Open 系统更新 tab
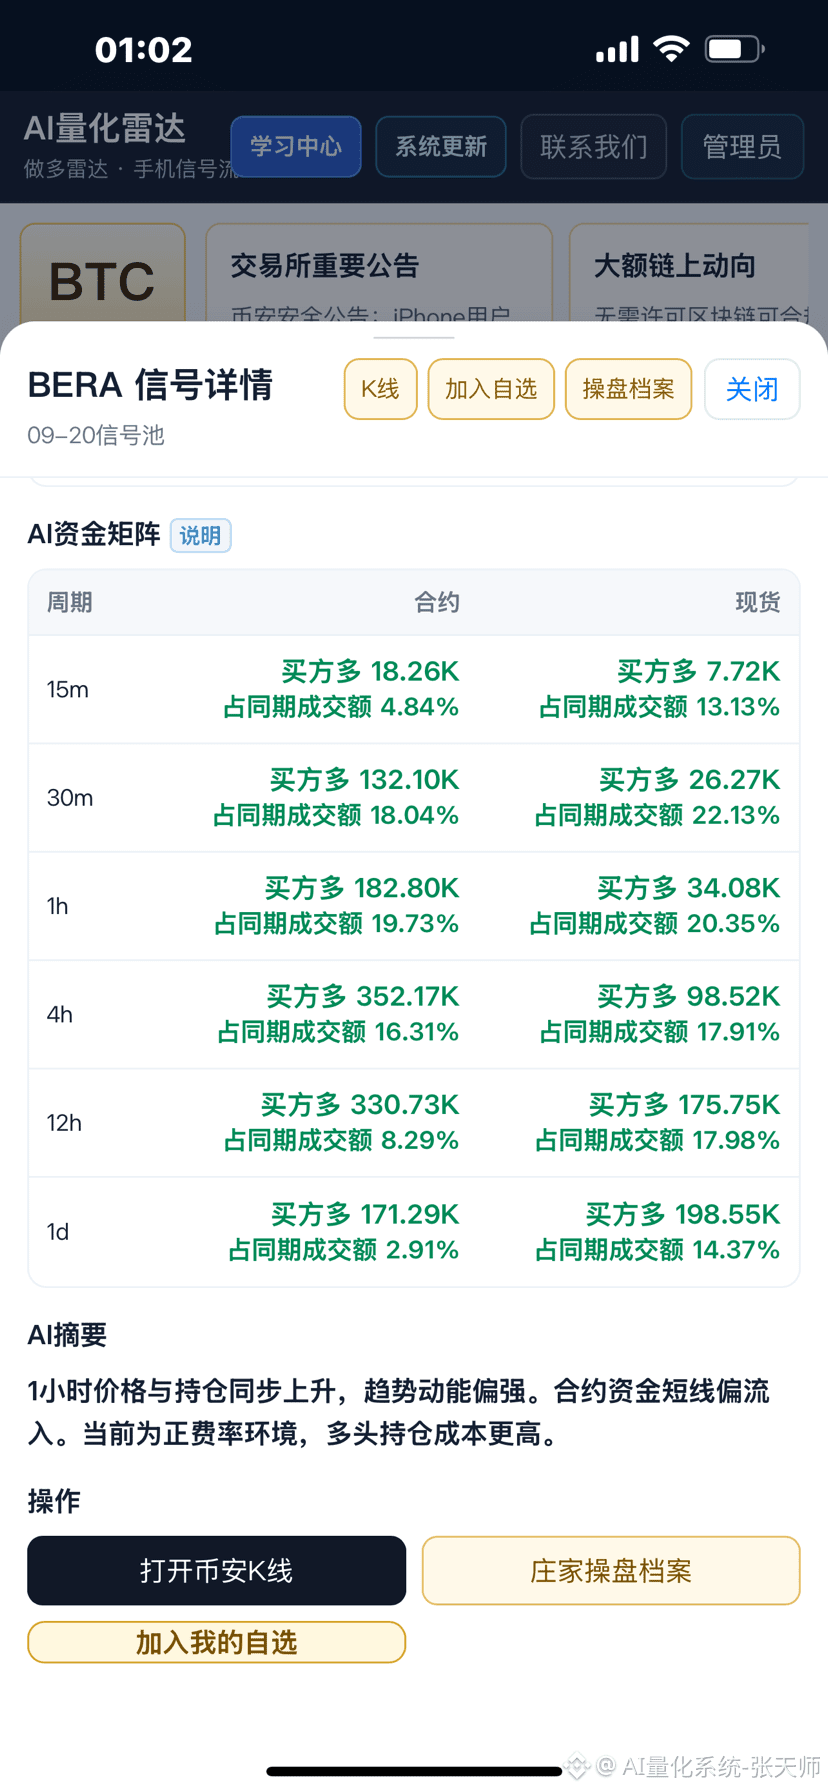The width and height of the screenshot is (828, 1792). coord(441,146)
